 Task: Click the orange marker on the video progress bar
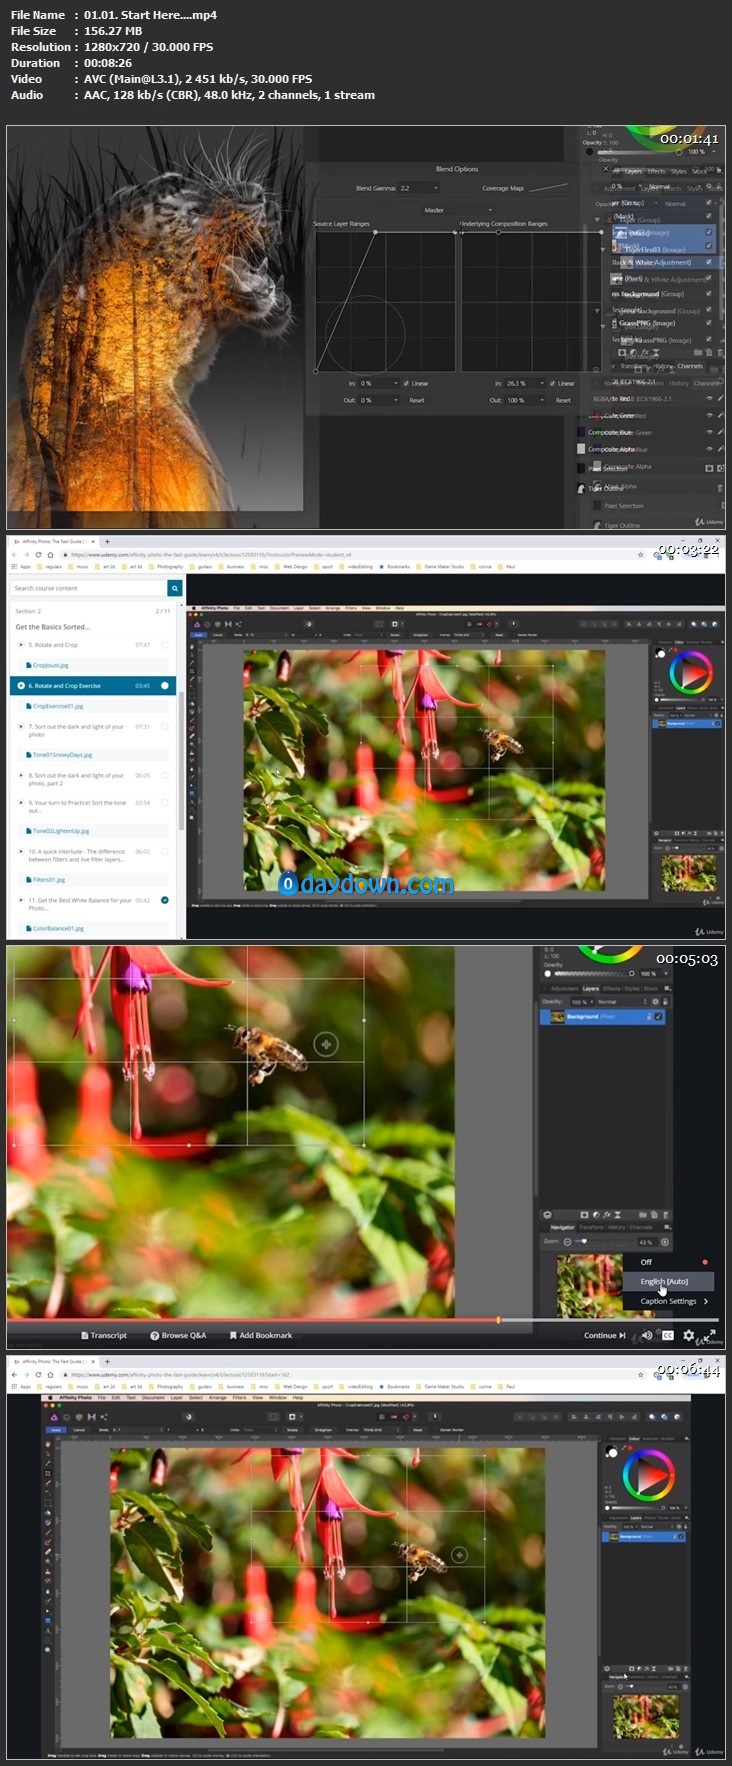coord(498,1320)
